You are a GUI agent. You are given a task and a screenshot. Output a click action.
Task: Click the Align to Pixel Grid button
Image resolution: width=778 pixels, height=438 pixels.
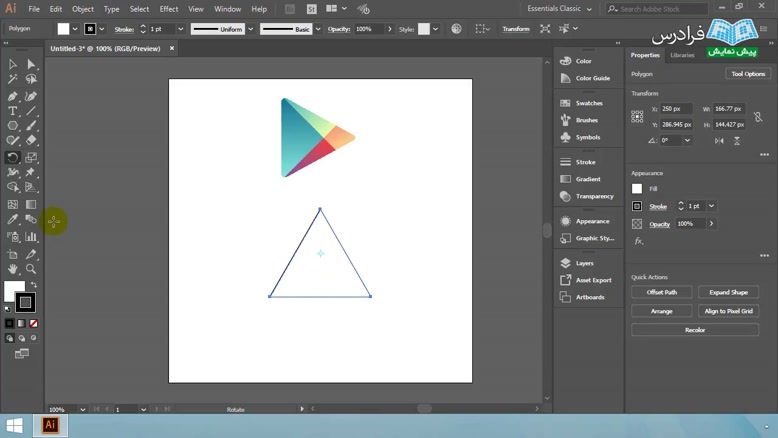[x=728, y=311]
